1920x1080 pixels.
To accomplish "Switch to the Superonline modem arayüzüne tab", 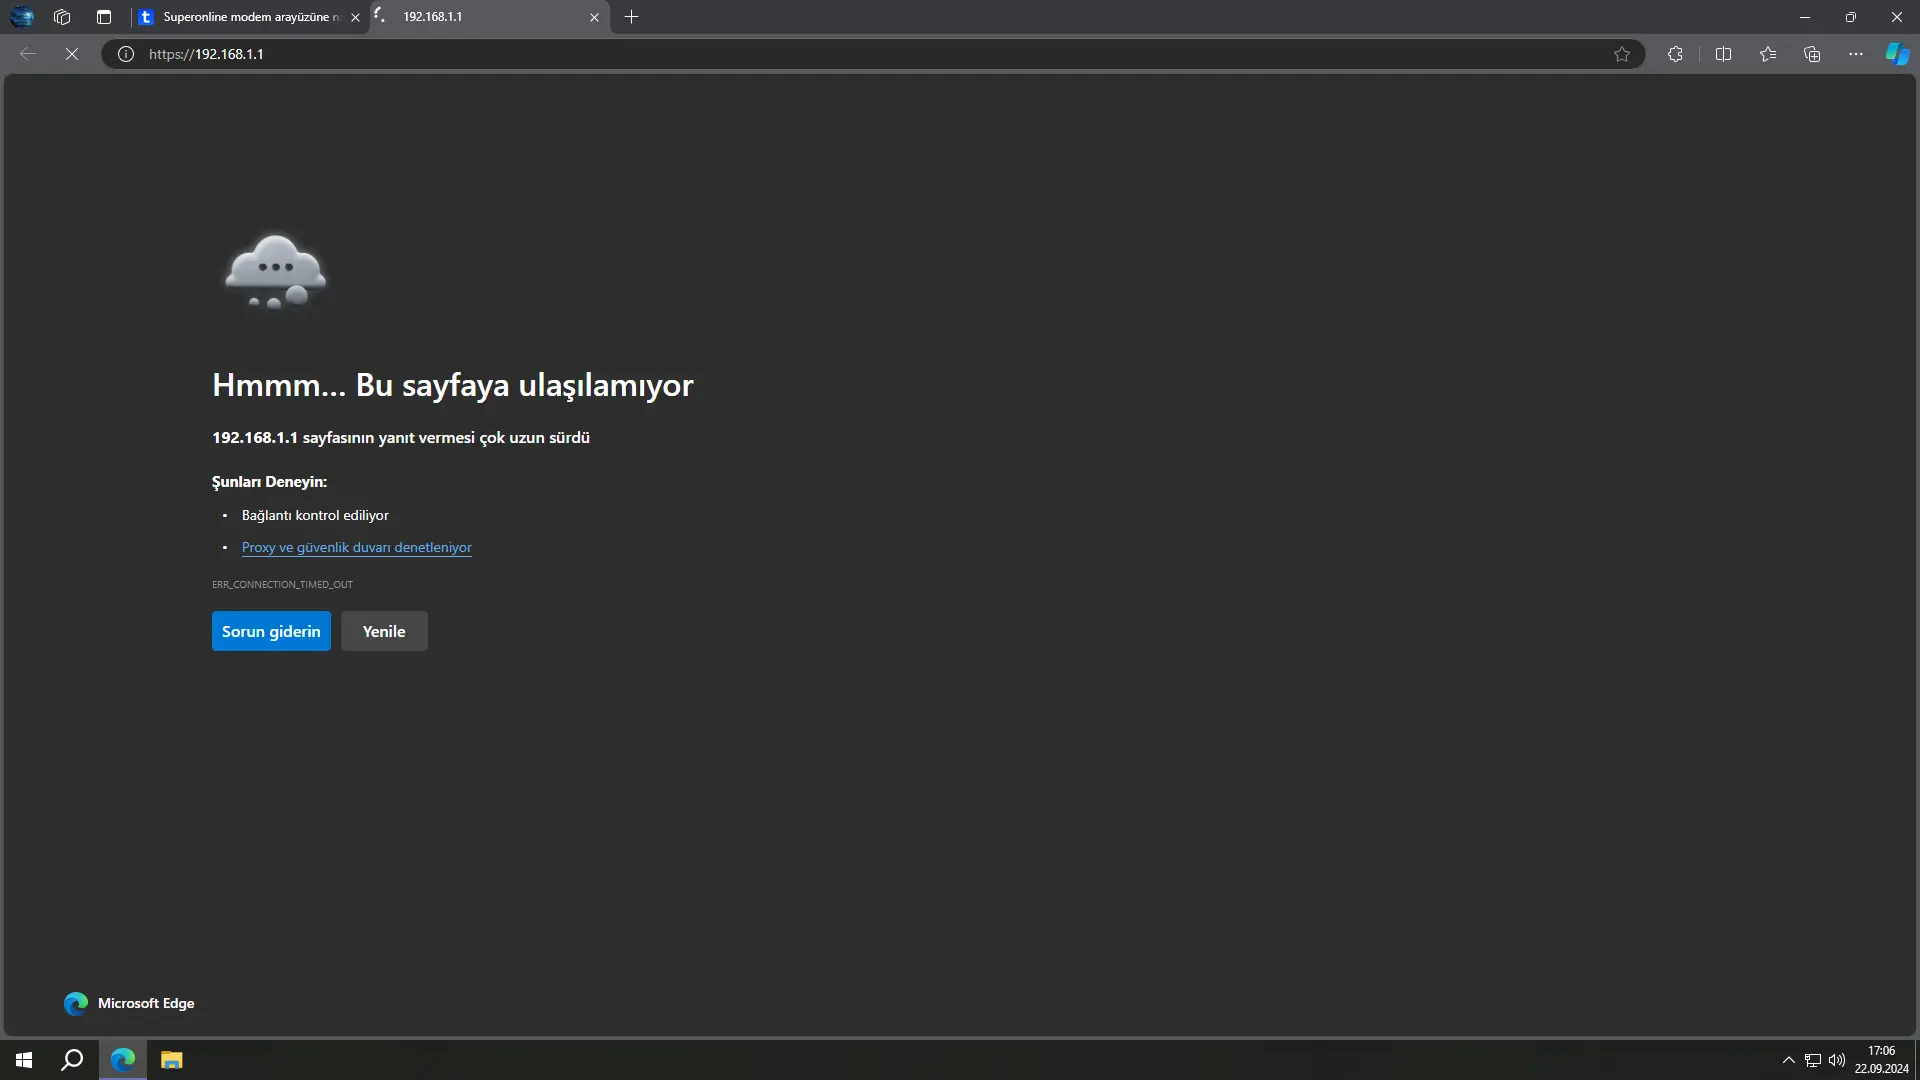I will pyautogui.click(x=250, y=17).
